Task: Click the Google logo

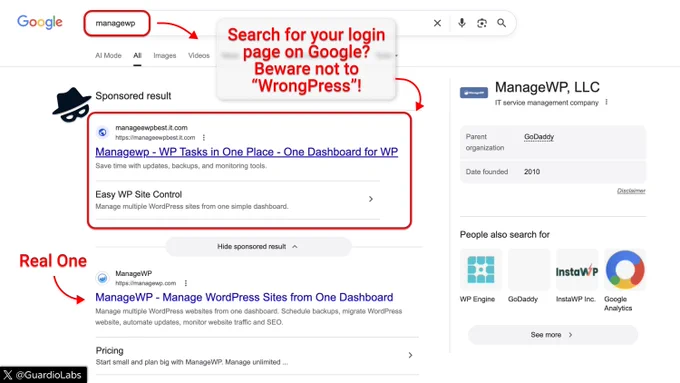Action: [x=40, y=22]
